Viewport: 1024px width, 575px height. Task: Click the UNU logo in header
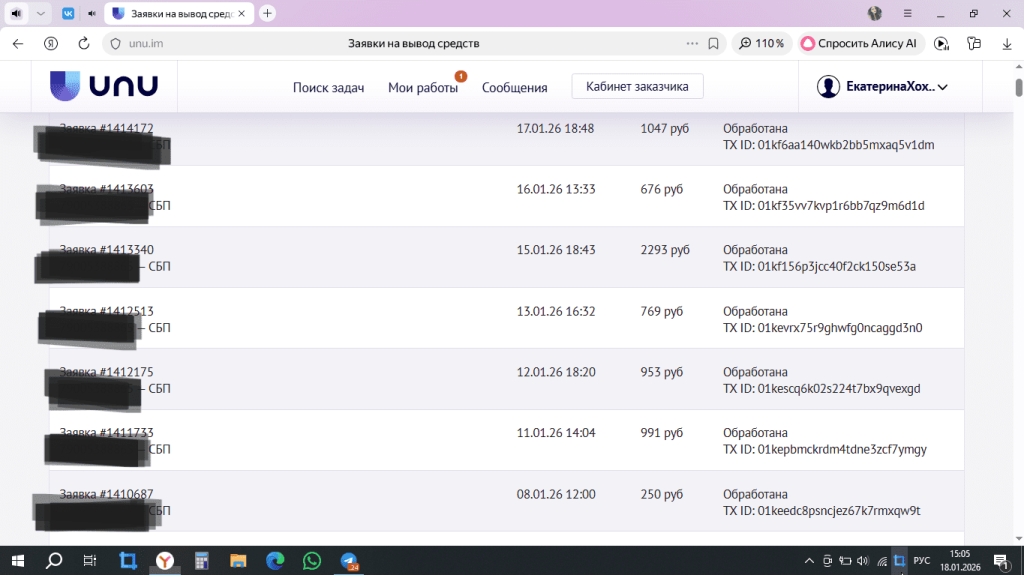tap(104, 86)
